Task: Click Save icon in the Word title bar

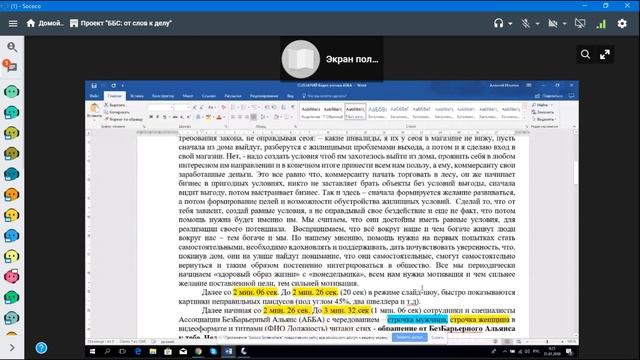Action: coord(94,86)
